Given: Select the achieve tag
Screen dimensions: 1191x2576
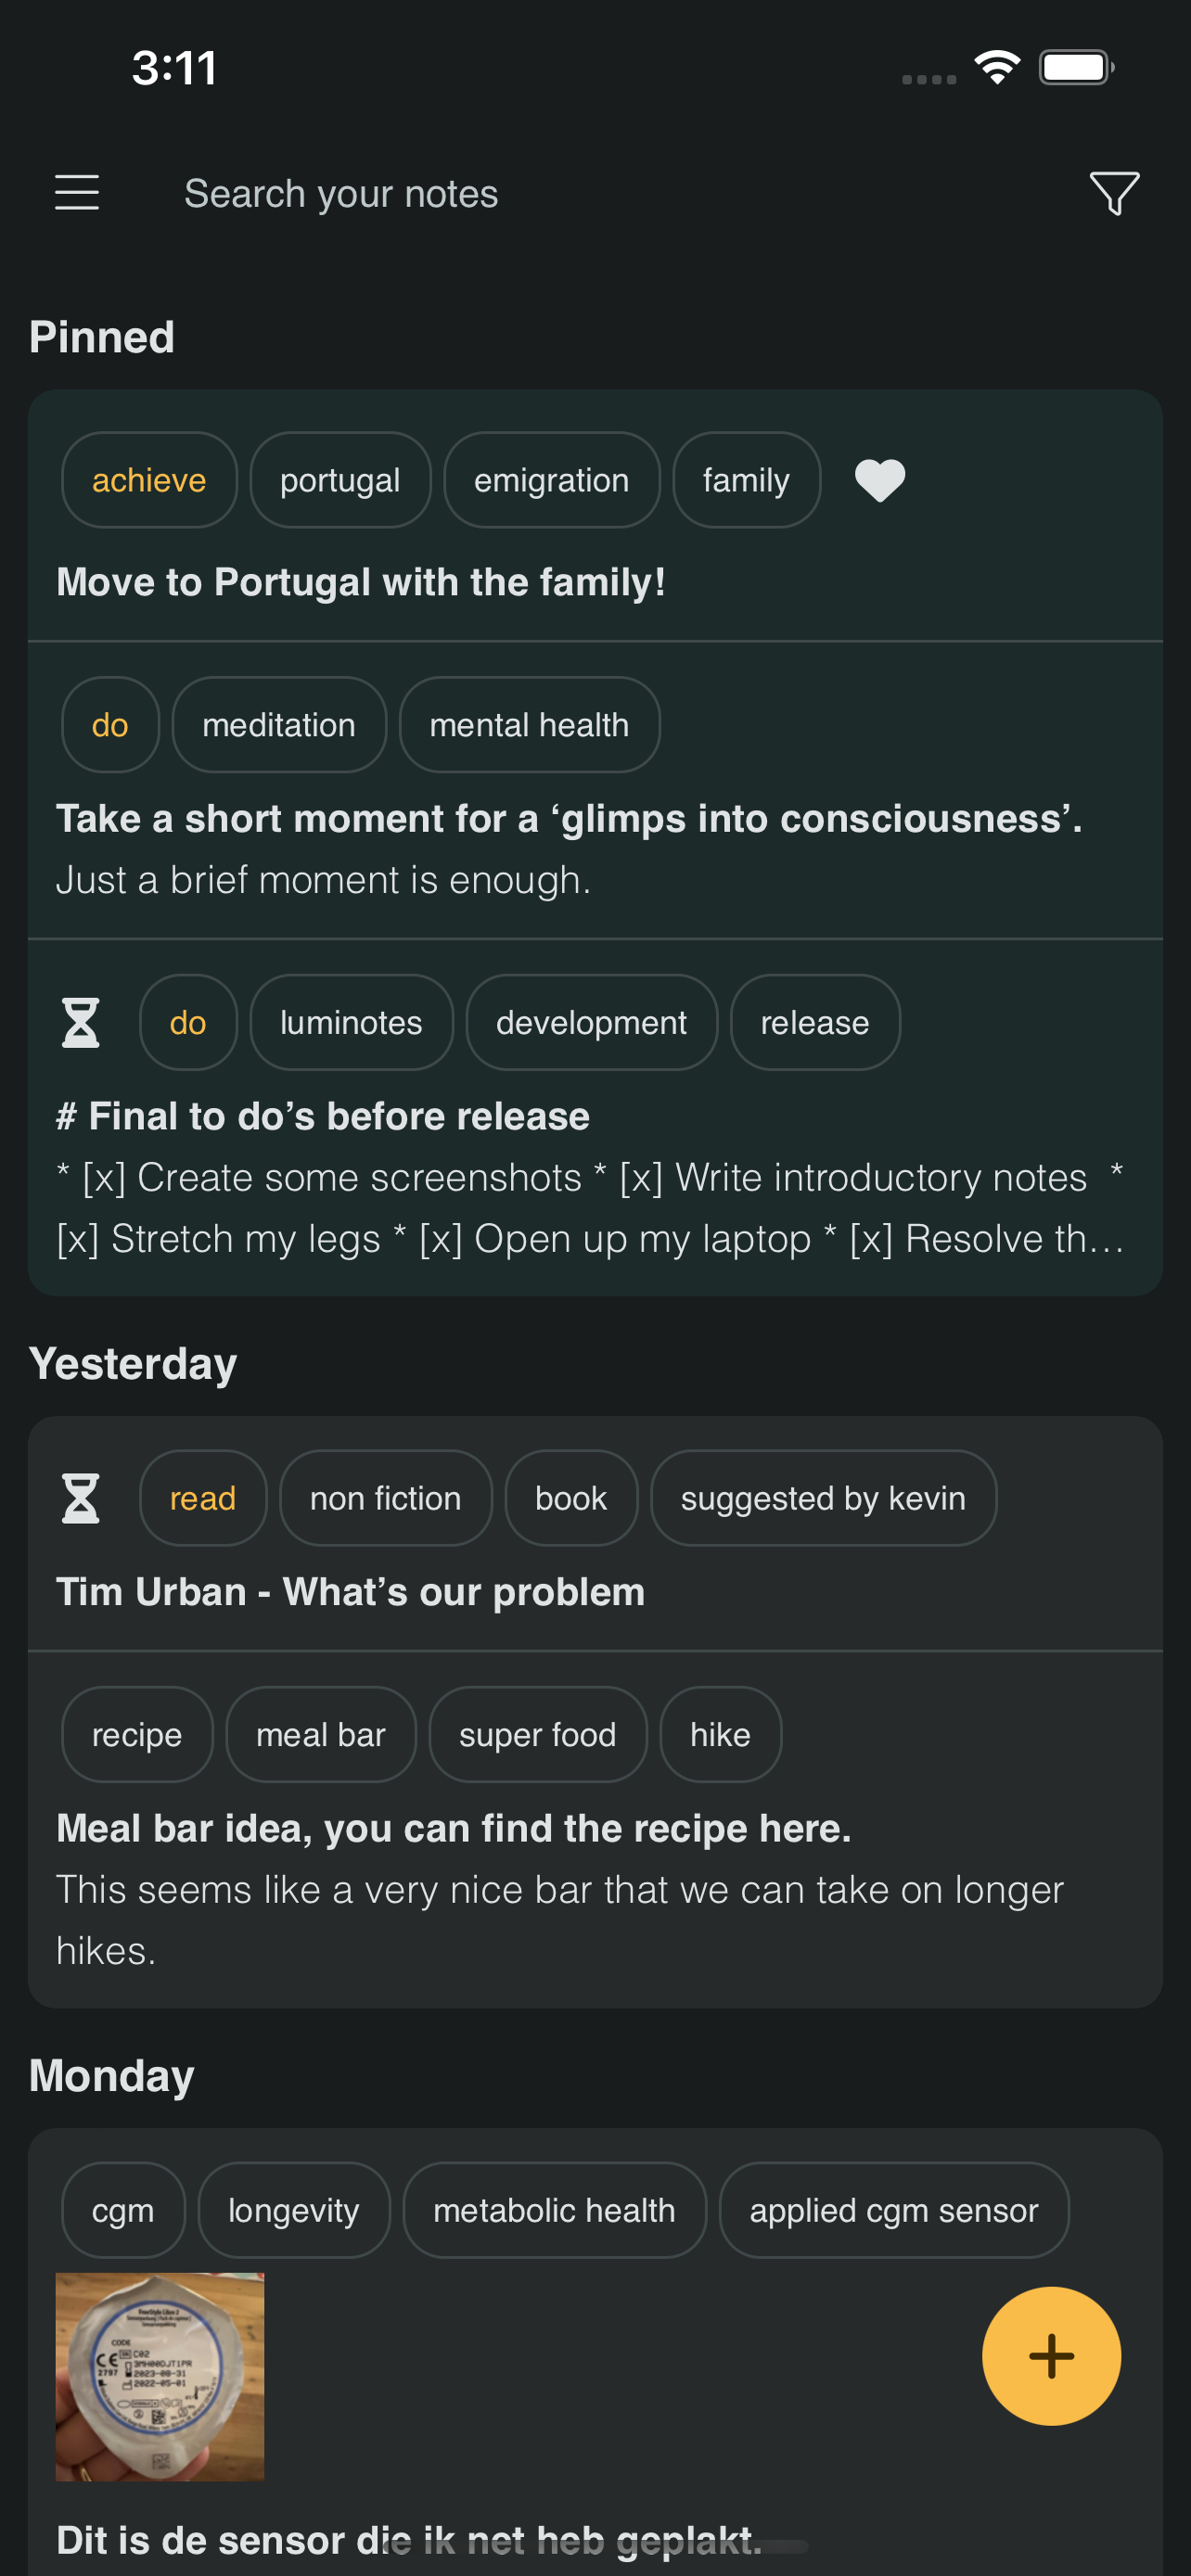Looking at the screenshot, I should click(x=149, y=480).
